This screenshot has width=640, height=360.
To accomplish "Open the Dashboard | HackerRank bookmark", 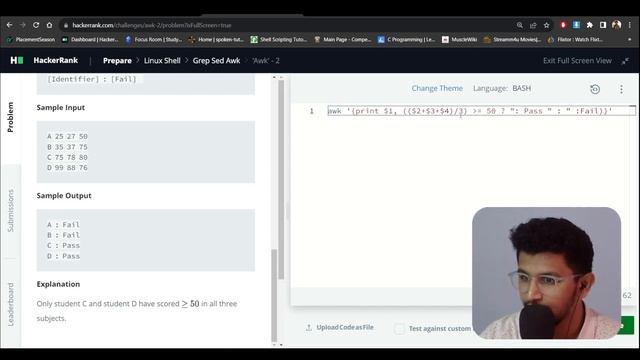I will (90, 40).
